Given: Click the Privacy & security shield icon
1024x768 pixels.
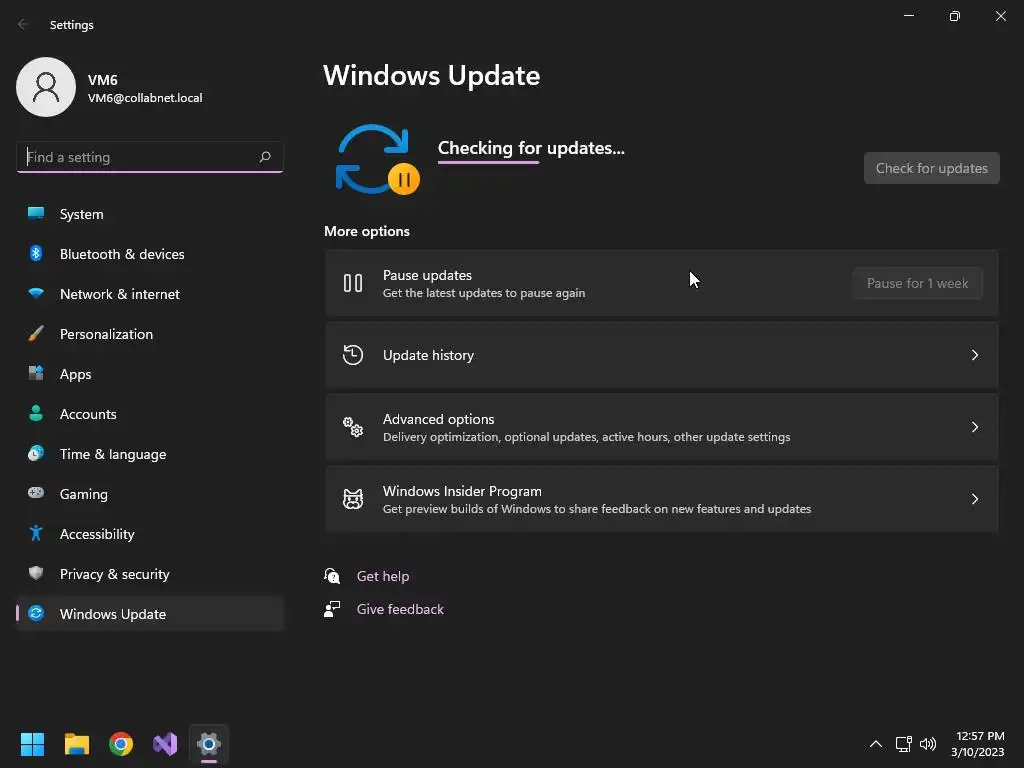Looking at the screenshot, I should (36, 573).
